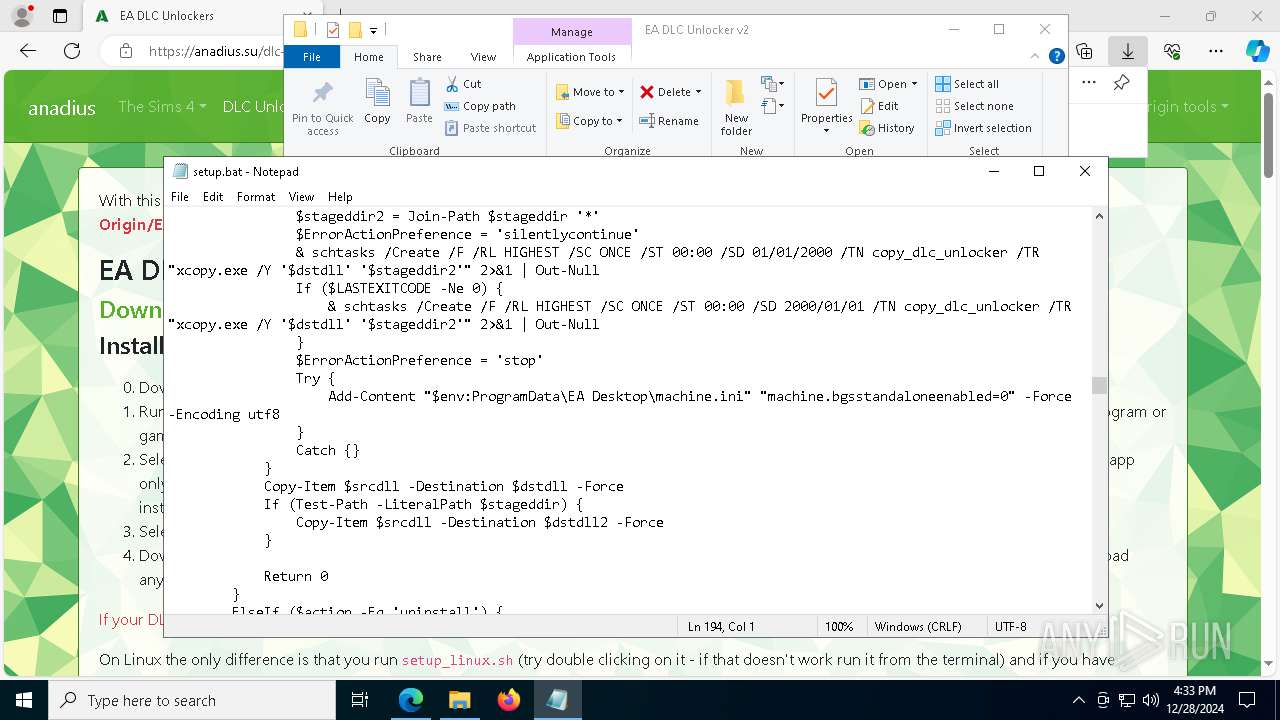This screenshot has width=1280, height=720.
Task: Pin the Edge downloads panel
Action: pos(1122,83)
